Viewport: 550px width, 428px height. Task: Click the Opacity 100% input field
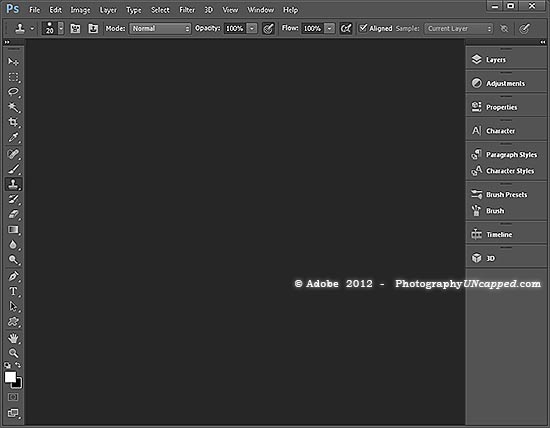click(x=235, y=28)
